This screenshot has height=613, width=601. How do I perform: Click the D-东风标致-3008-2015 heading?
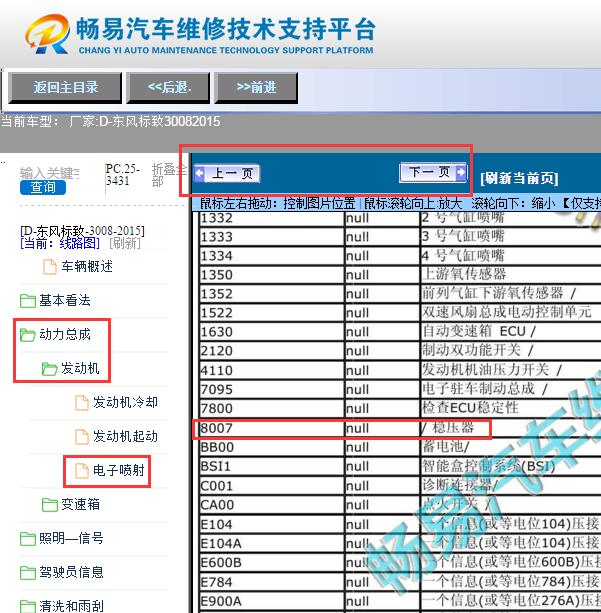pyautogui.click(x=82, y=231)
